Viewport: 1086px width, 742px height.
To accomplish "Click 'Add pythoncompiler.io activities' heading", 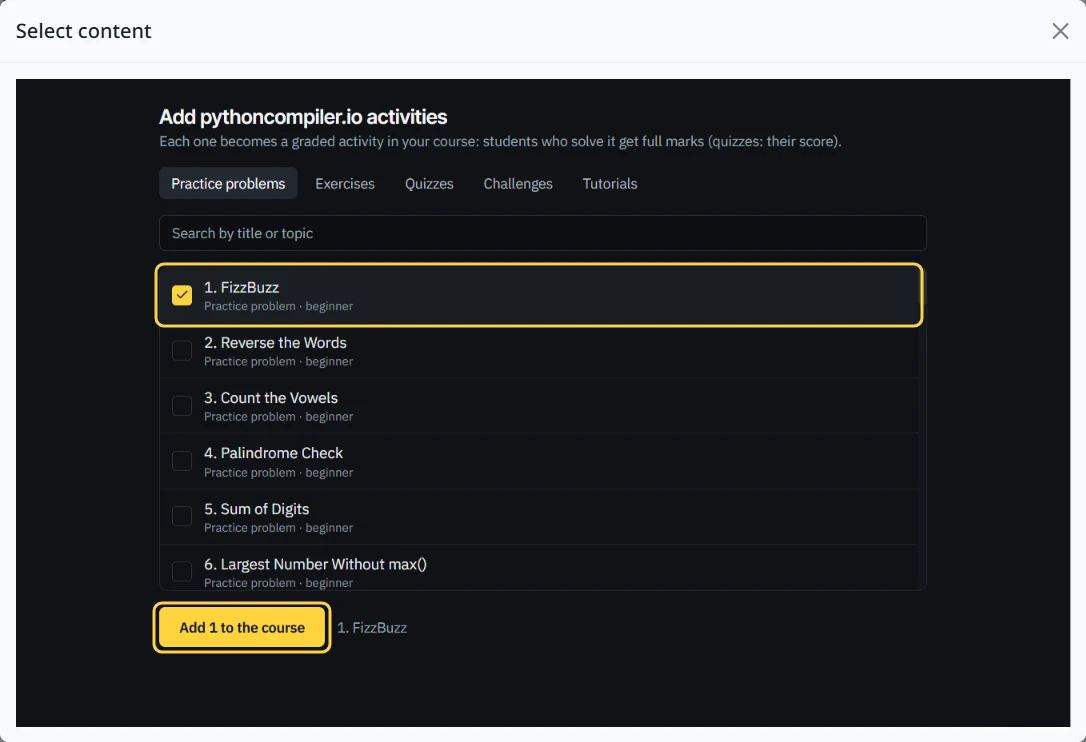I will [303, 117].
